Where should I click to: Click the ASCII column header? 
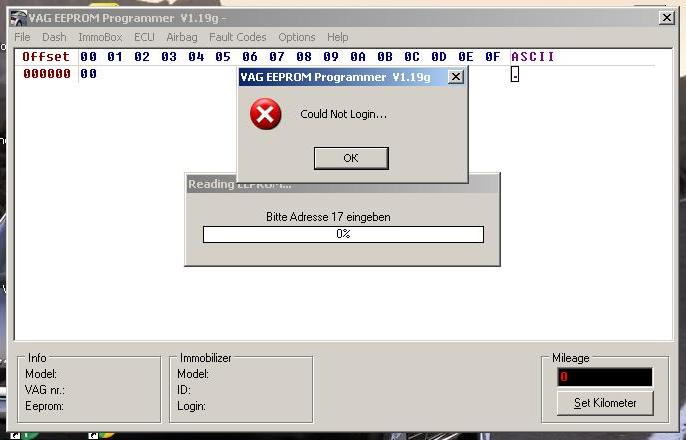[x=532, y=57]
